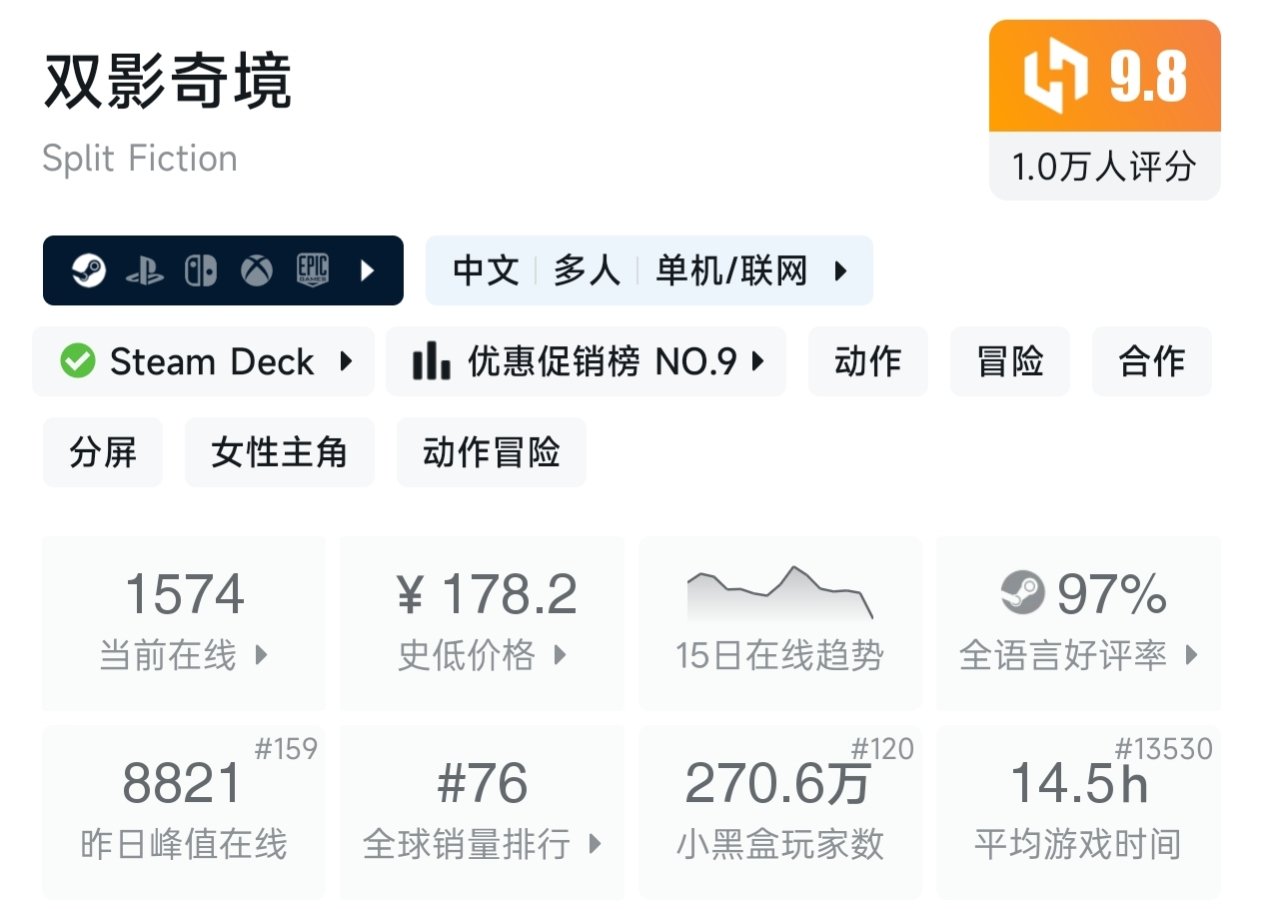Click the Xbox platform icon
The width and height of the screenshot is (1263, 909).
pyautogui.click(x=257, y=271)
